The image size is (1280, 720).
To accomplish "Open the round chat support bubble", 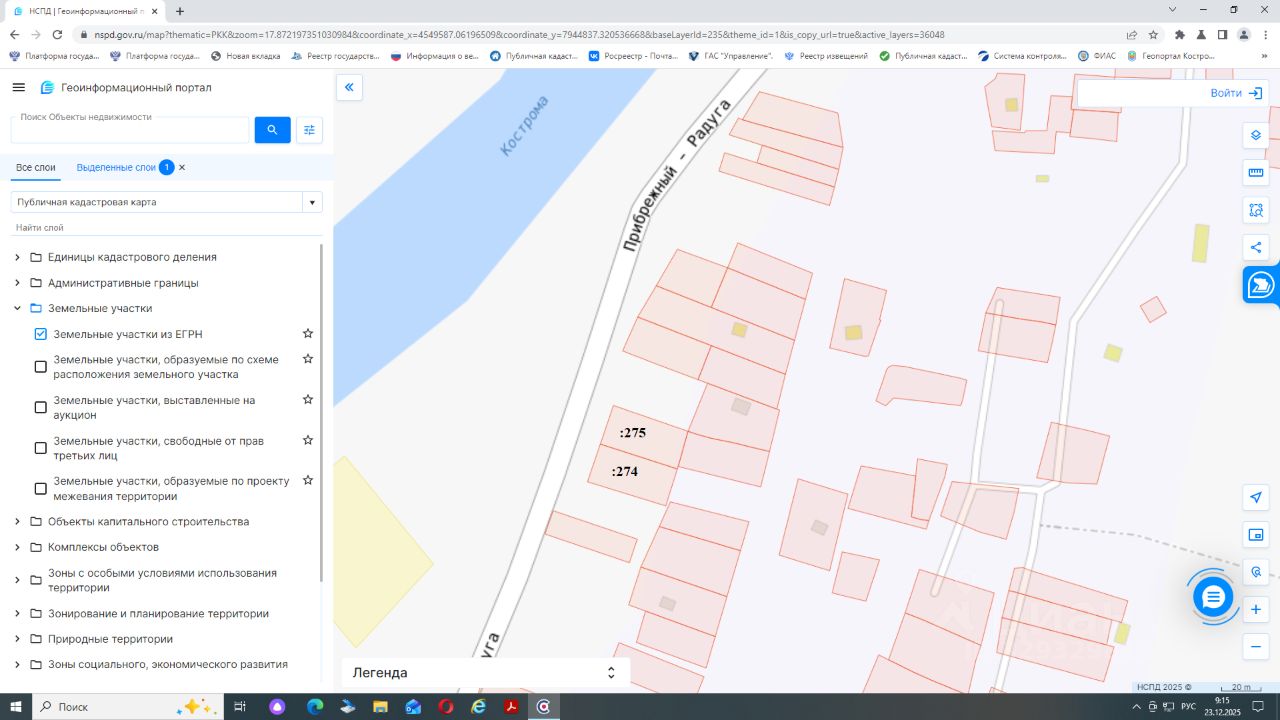I will (1213, 597).
